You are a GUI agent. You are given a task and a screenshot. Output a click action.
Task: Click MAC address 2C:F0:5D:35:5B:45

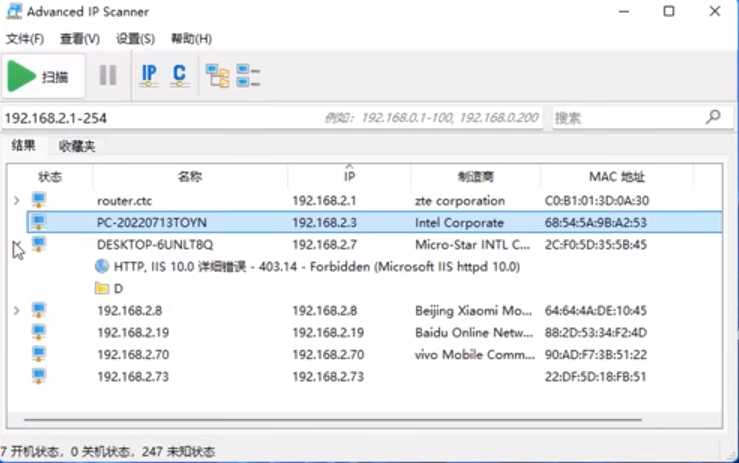point(596,245)
